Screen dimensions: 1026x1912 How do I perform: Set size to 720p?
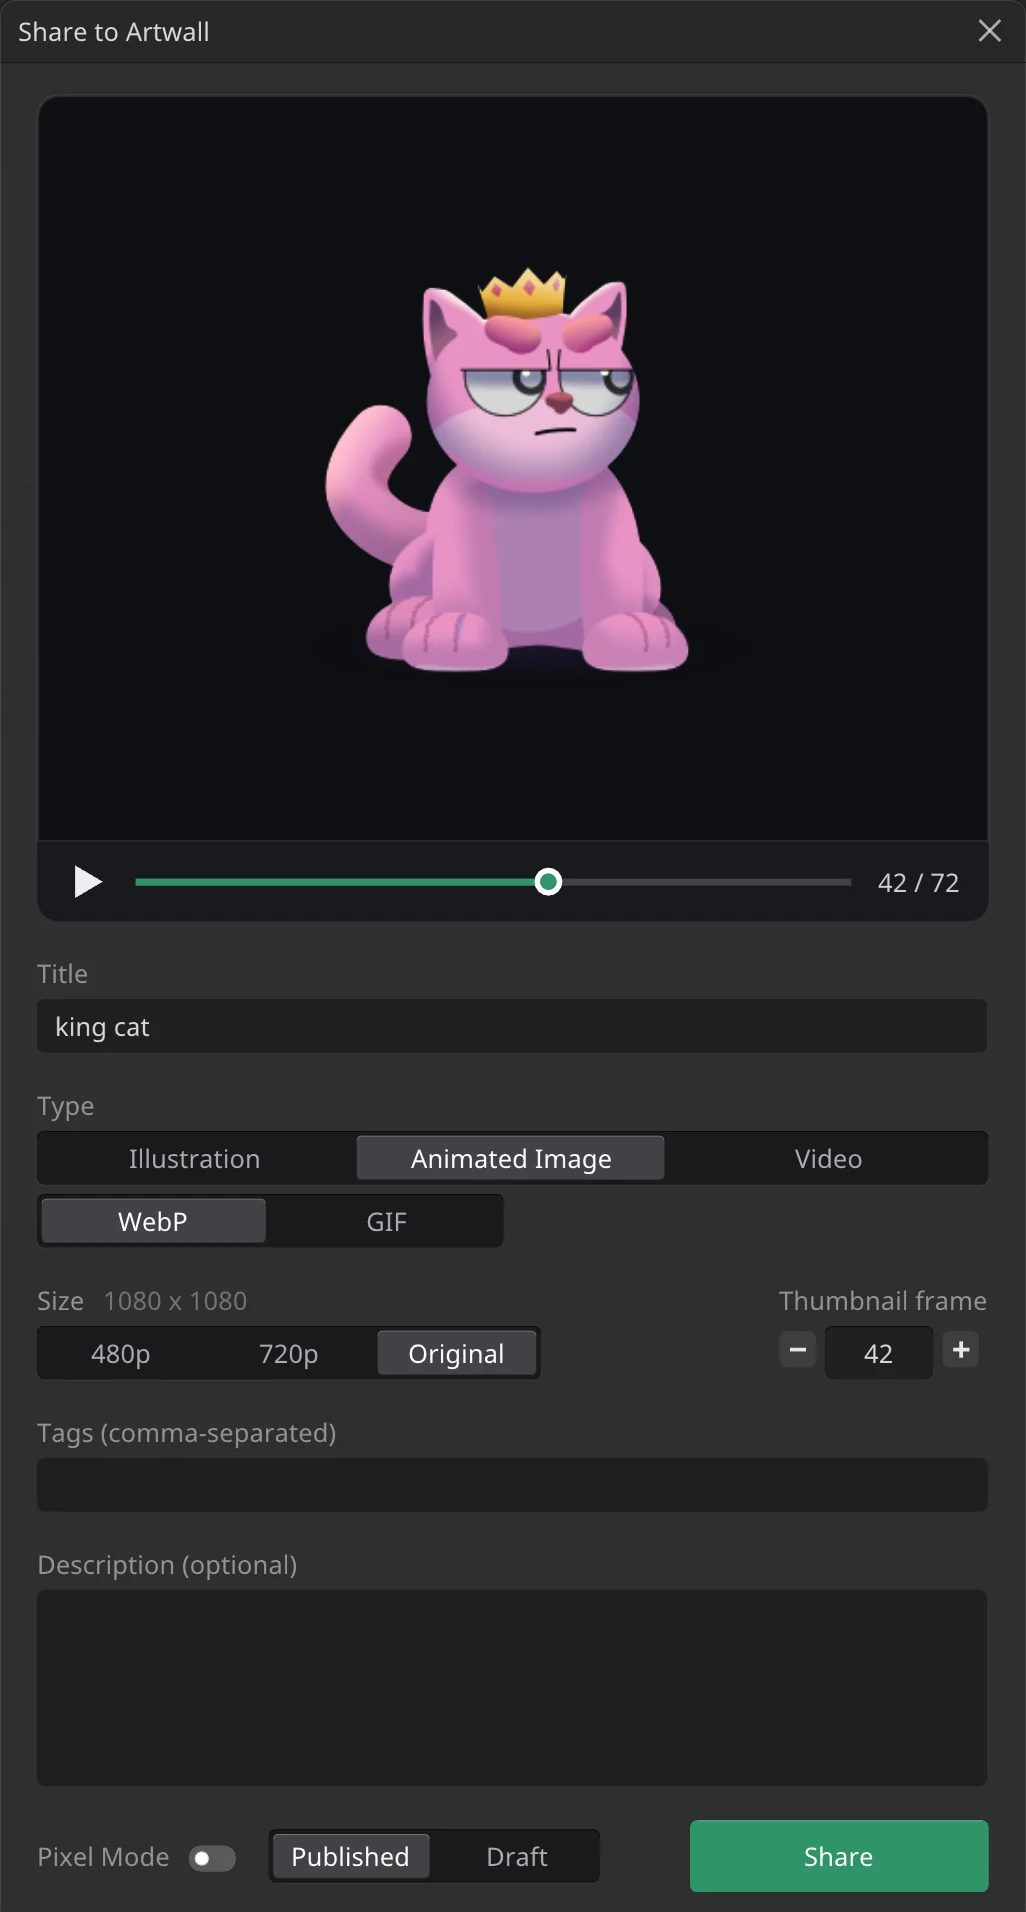(289, 1353)
